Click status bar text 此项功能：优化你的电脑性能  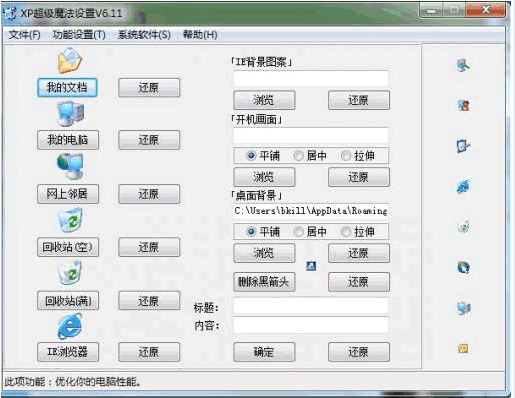click(73, 382)
